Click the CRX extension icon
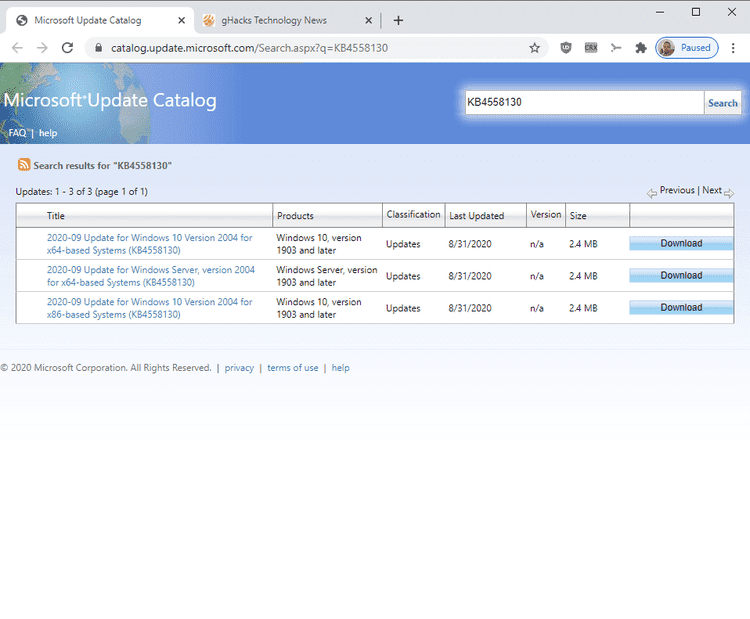This screenshot has width=750, height=619. click(591, 48)
